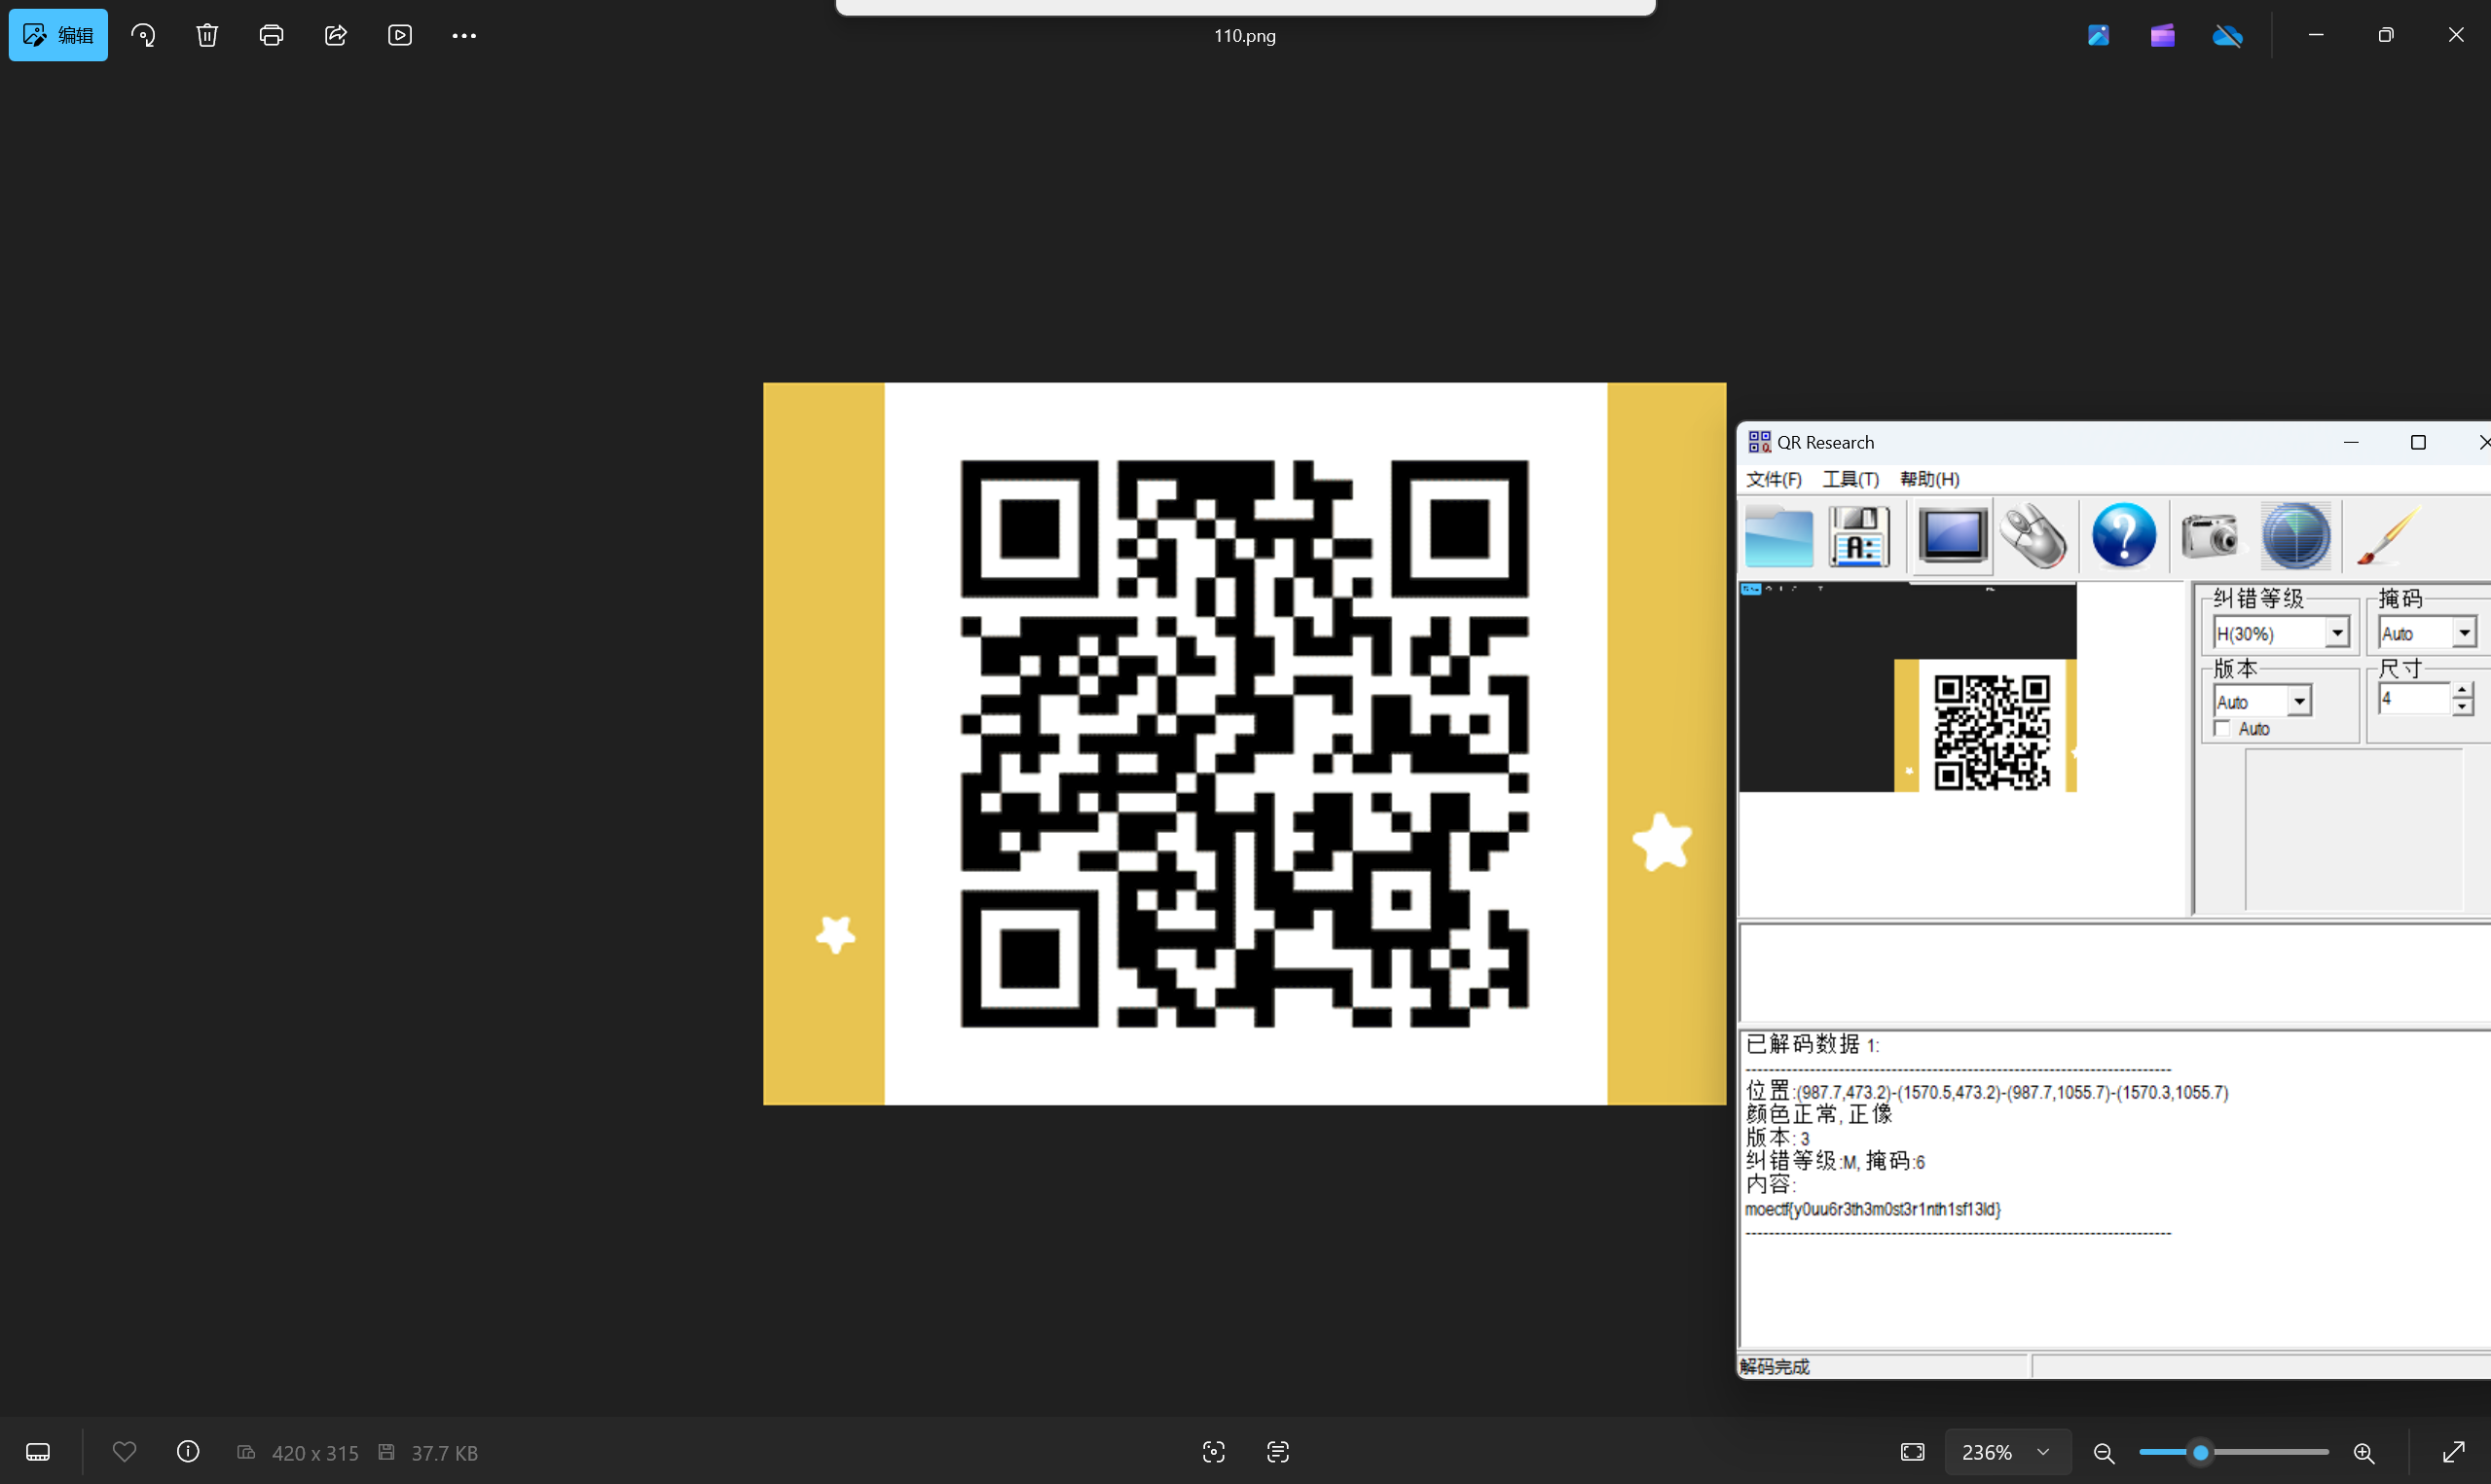Click the fit-to-window icon near zoom
Image resolution: width=2491 pixels, height=1484 pixels.
pyautogui.click(x=1912, y=1452)
